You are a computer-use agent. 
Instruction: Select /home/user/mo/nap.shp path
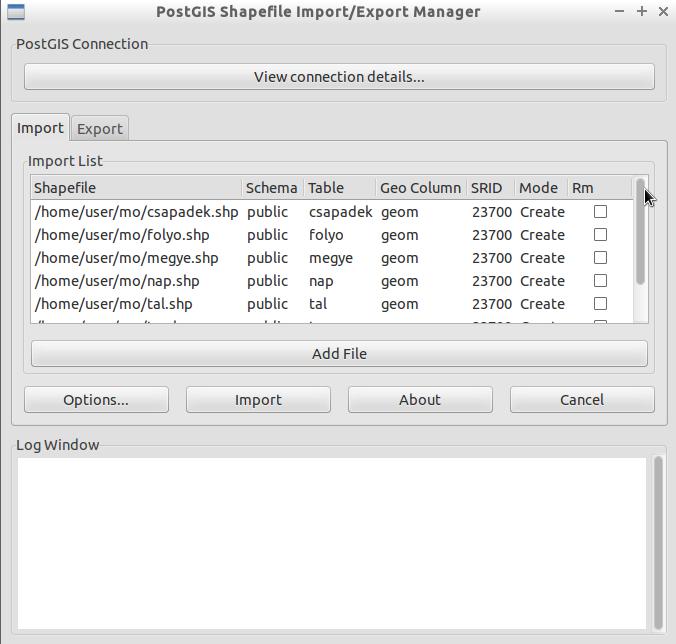117,281
